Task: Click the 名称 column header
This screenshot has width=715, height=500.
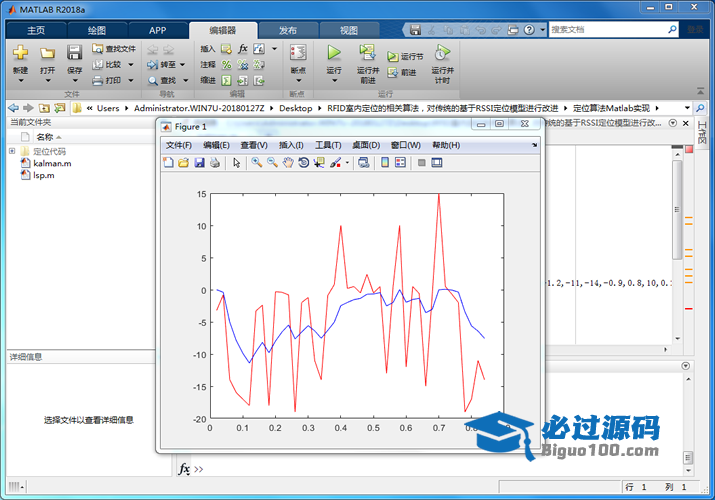Action: (x=45, y=137)
